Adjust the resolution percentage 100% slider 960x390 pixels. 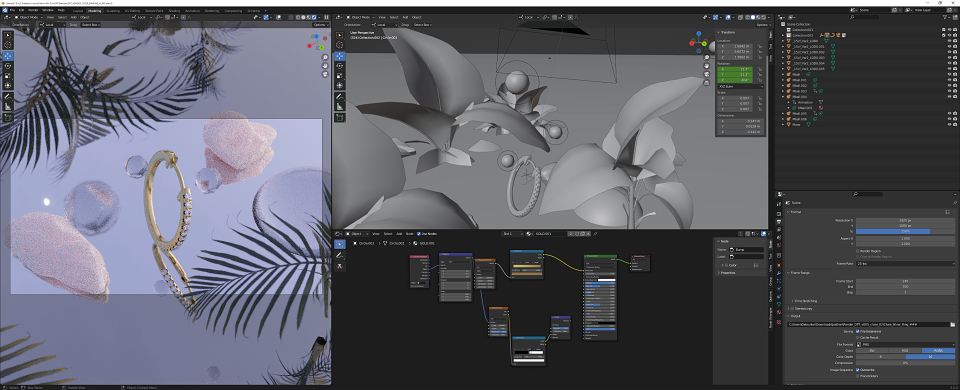point(906,231)
